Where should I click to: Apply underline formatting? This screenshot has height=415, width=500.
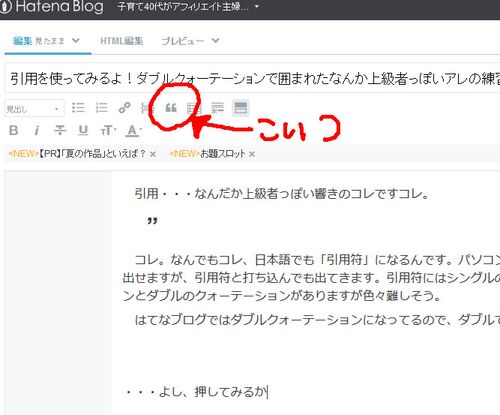pos(83,130)
